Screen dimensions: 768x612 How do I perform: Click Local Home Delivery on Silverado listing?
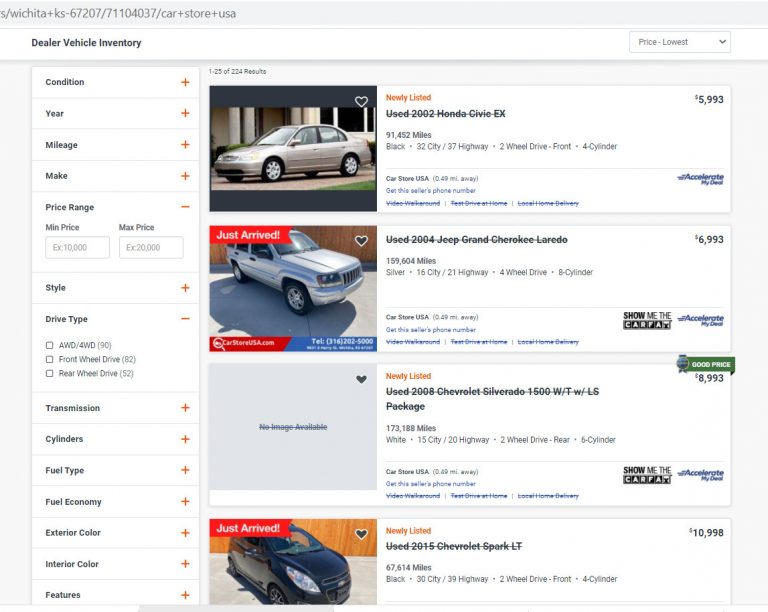coord(548,496)
